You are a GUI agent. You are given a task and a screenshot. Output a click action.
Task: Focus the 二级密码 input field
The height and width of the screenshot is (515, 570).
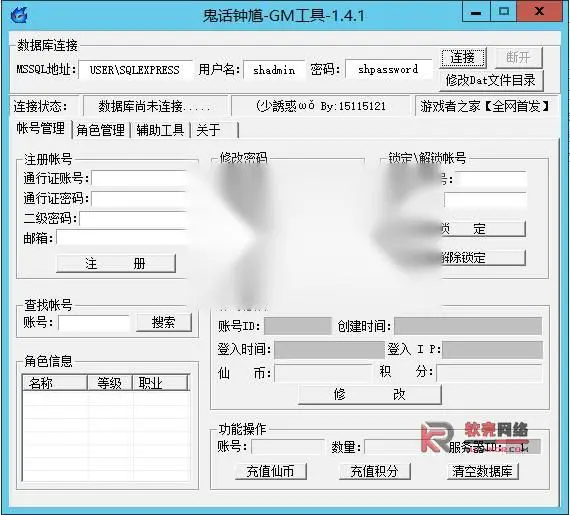point(134,218)
